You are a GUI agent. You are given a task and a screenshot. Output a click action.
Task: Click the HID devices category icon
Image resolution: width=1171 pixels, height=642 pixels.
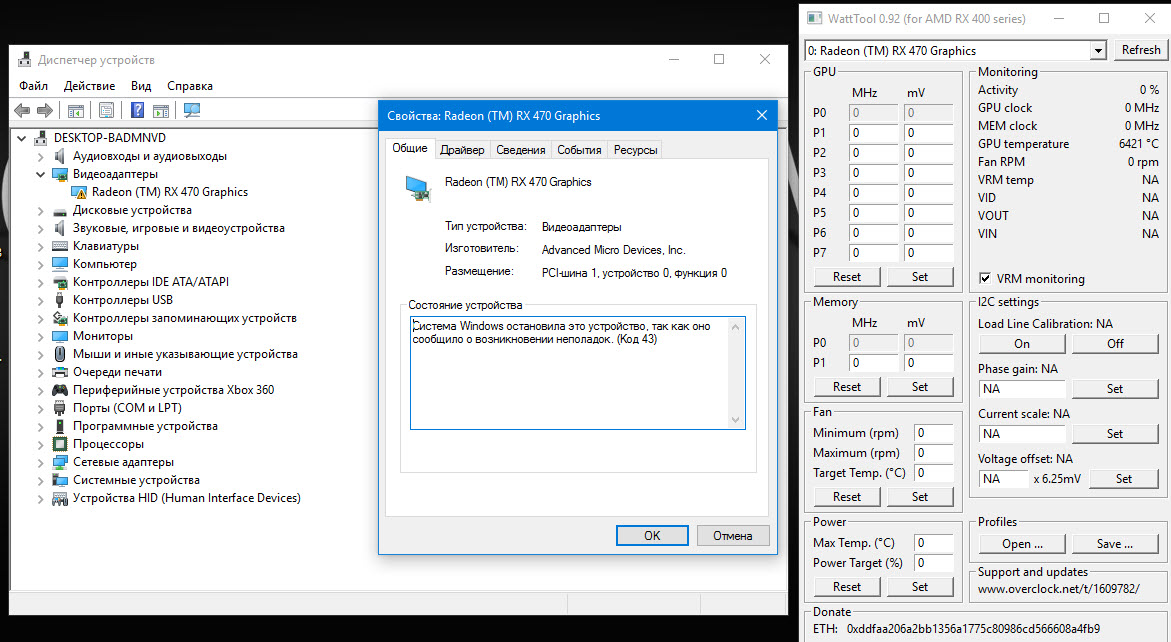[x=60, y=498]
